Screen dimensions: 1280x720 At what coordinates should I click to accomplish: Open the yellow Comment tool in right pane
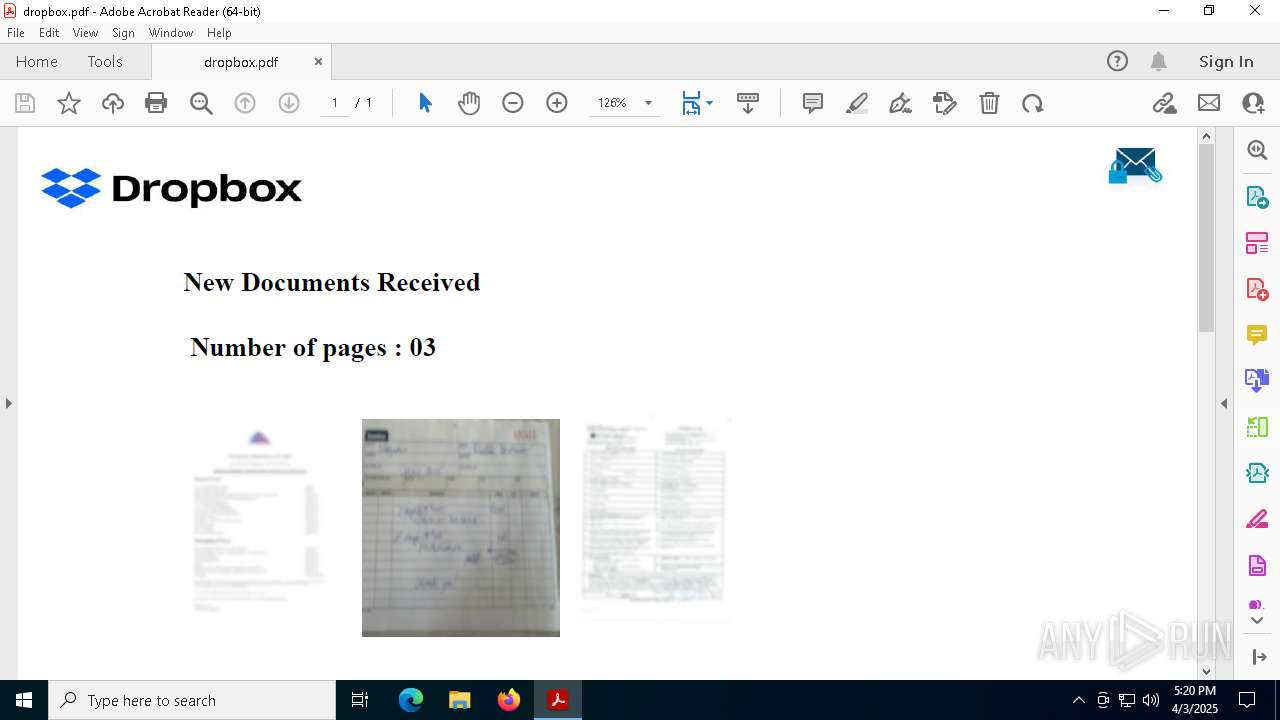(x=1257, y=334)
